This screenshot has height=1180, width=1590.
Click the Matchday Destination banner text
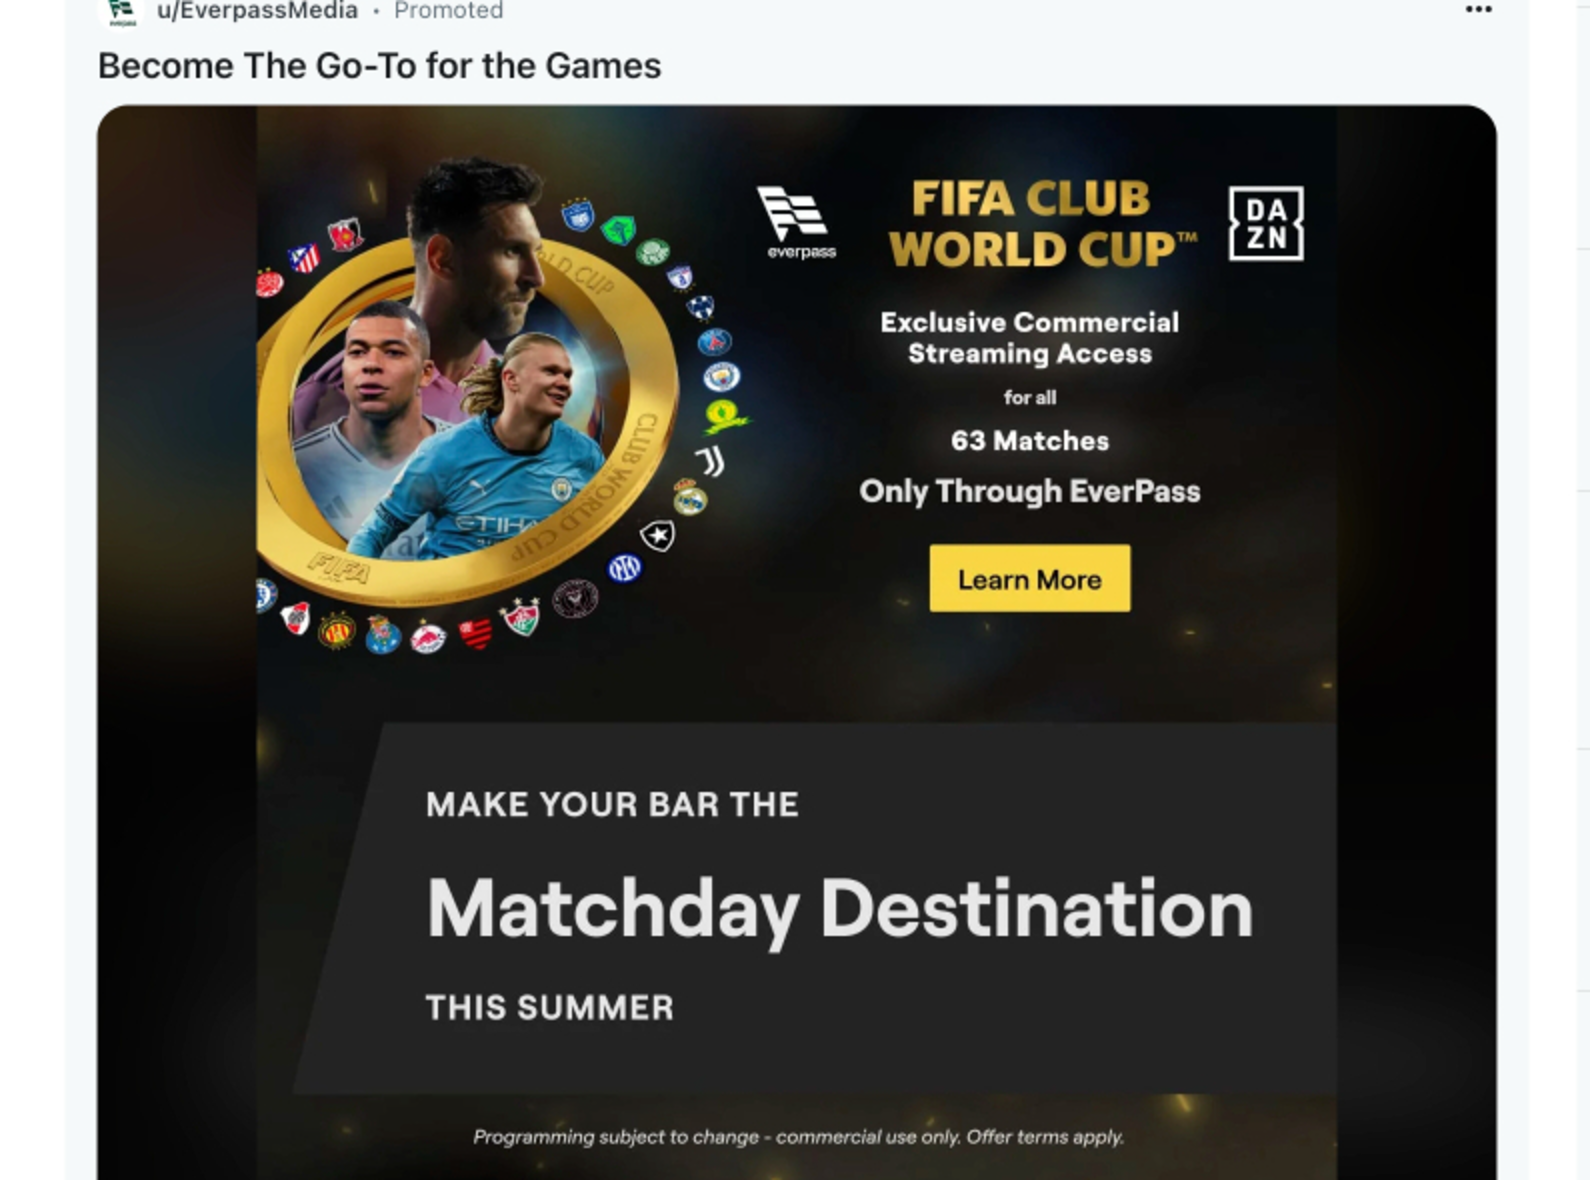(x=839, y=908)
